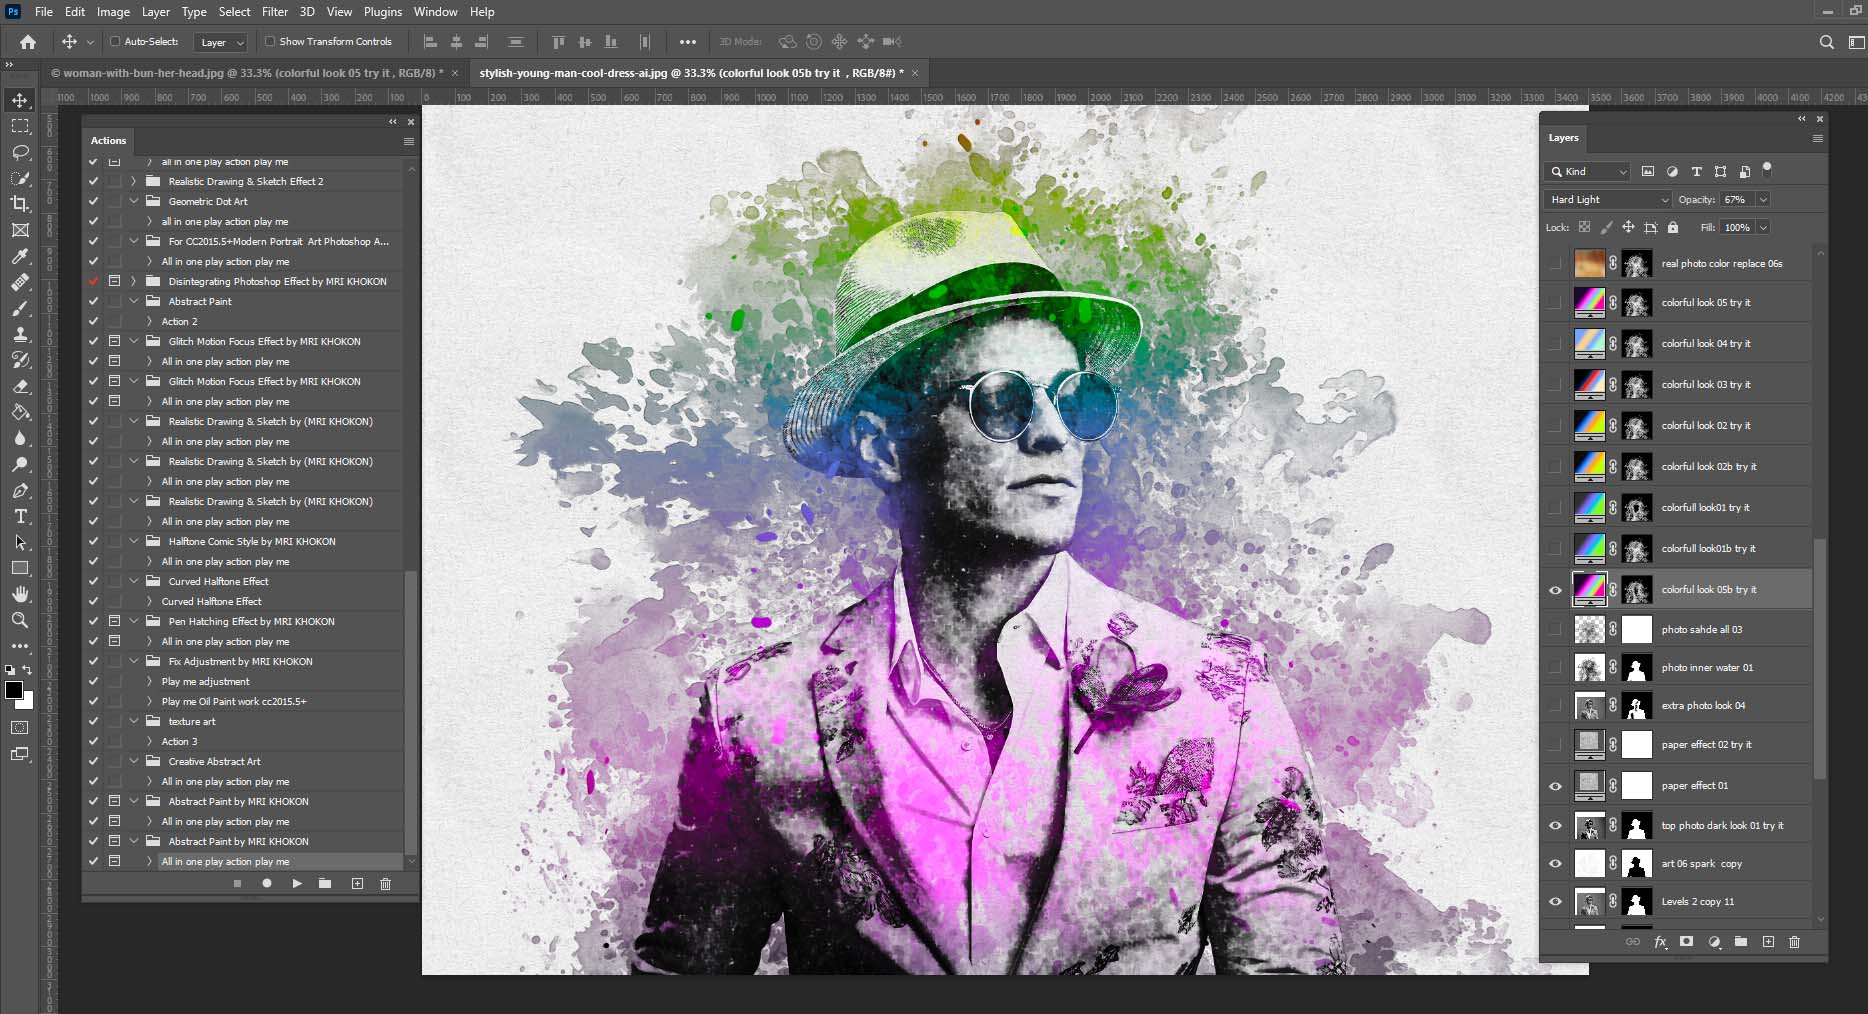This screenshot has height=1014, width=1868.
Task: Click the foreground color swatch
Action: click(x=14, y=691)
